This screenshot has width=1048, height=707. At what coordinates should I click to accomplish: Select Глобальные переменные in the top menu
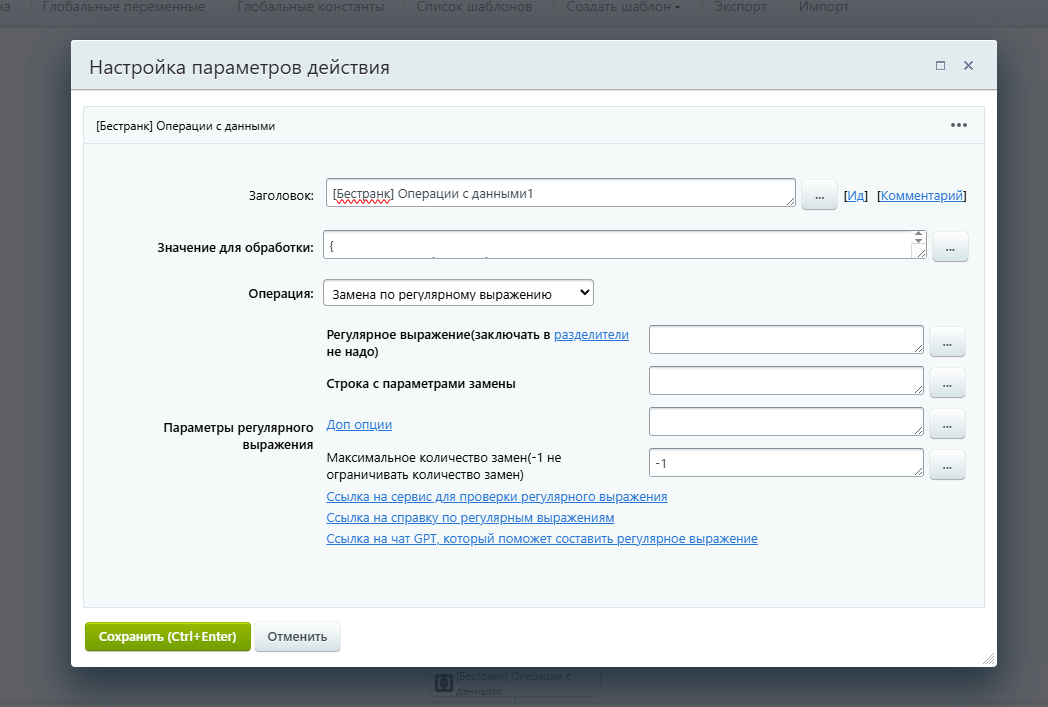[x=122, y=6]
